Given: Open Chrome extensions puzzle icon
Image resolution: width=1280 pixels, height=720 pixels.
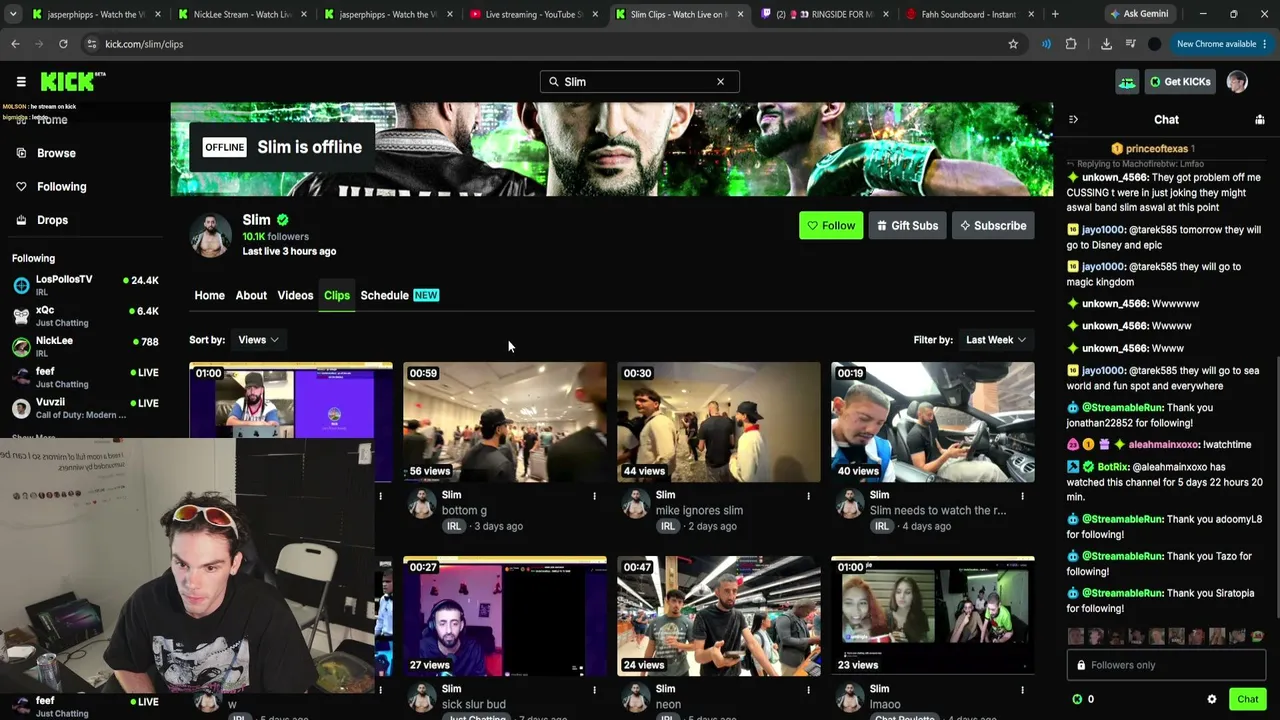Looking at the screenshot, I should 1071,44.
